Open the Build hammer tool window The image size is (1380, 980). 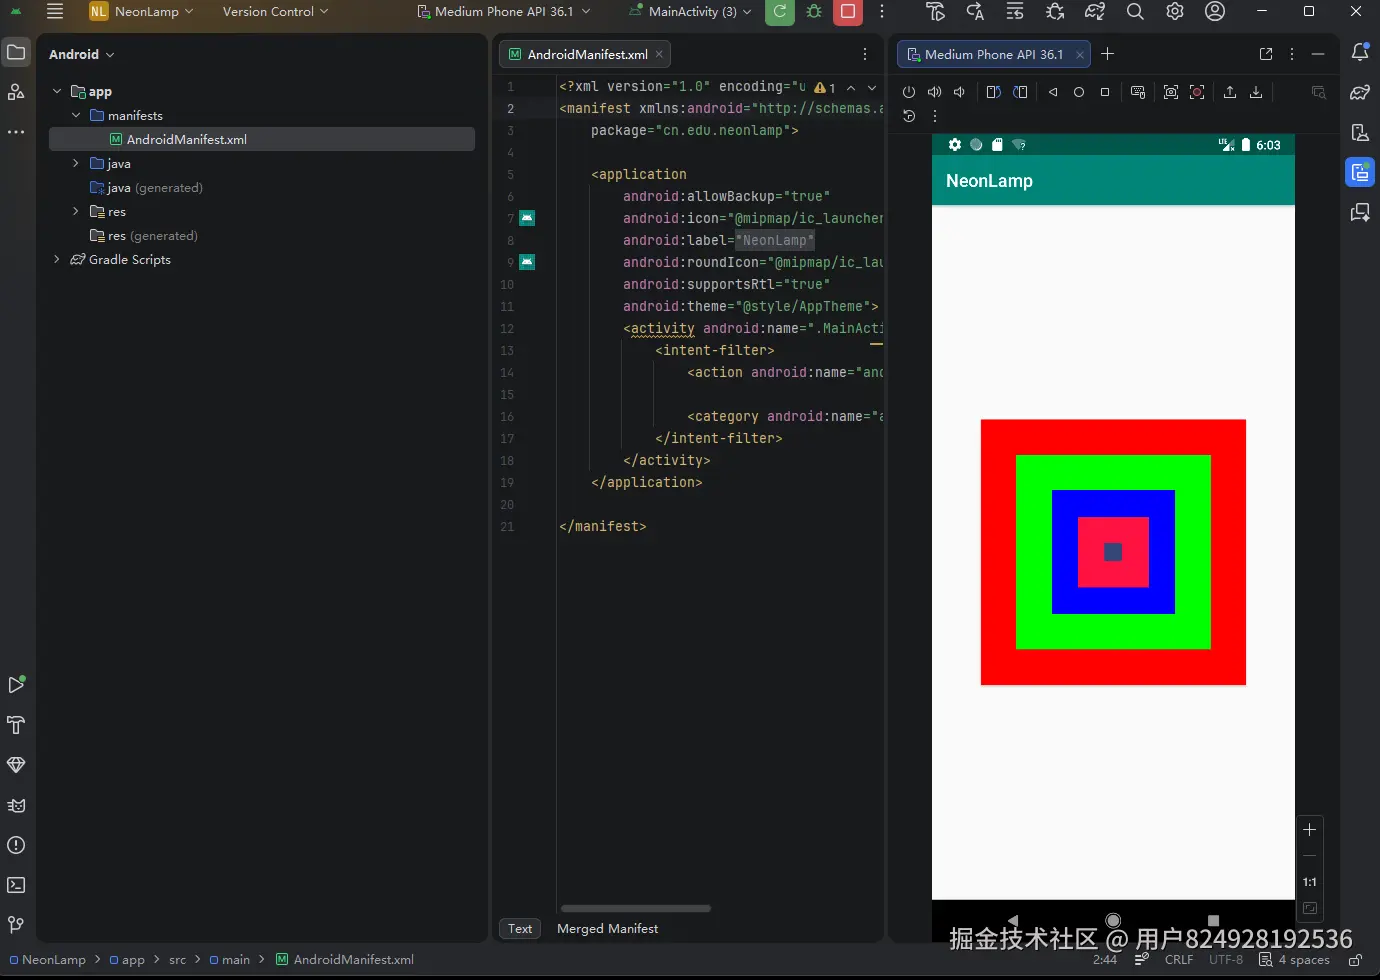click(16, 725)
